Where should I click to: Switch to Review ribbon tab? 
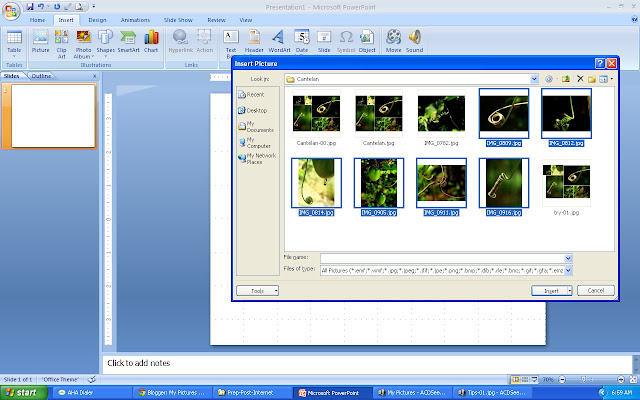[216, 20]
